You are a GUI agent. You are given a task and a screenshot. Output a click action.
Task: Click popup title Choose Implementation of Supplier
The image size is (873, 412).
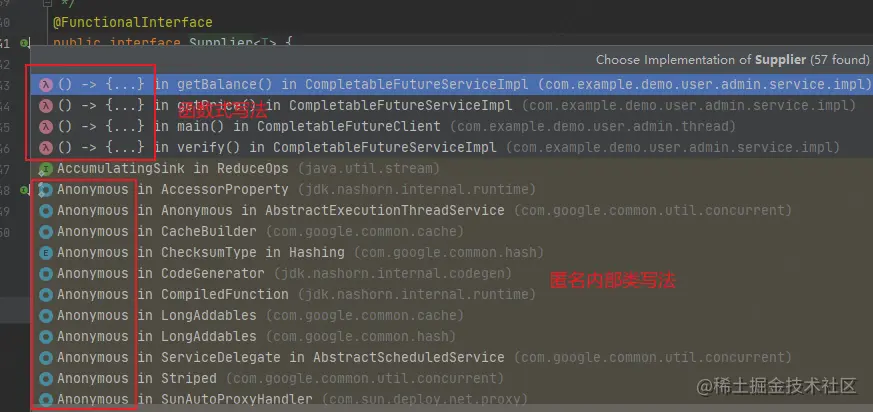[x=733, y=60]
